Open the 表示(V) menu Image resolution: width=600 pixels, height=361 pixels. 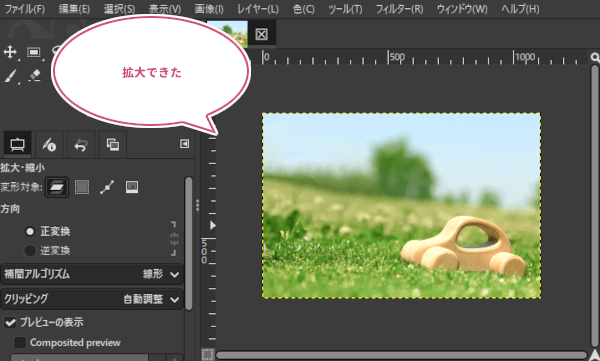(165, 9)
